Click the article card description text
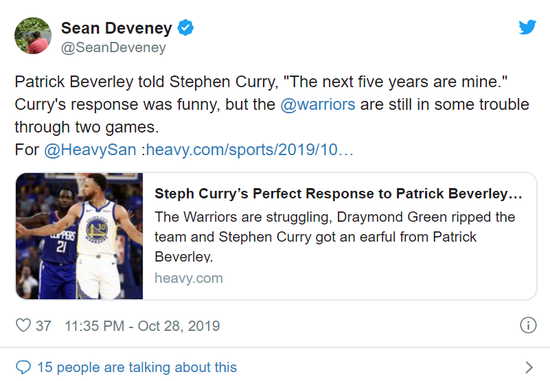The height and width of the screenshot is (381, 550). coord(335,237)
